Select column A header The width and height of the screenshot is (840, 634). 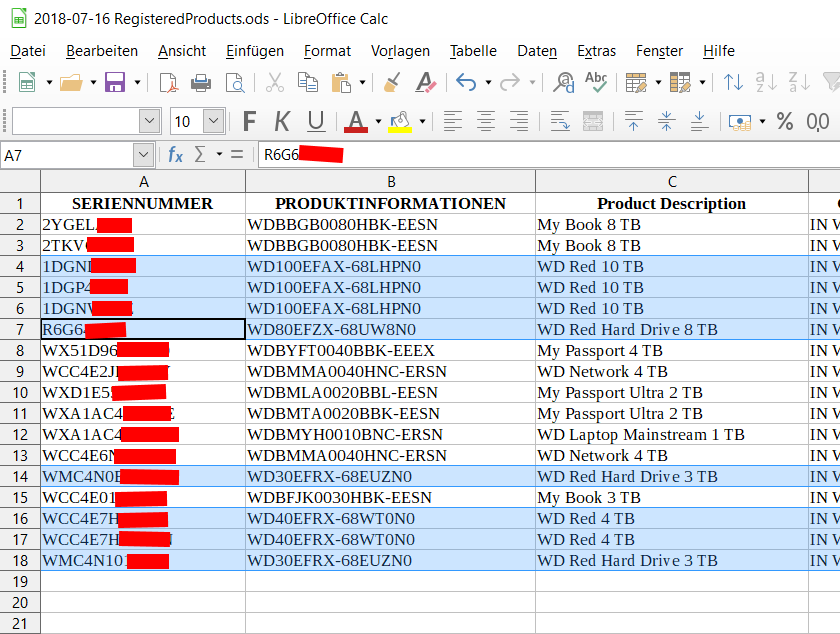[x=143, y=182]
